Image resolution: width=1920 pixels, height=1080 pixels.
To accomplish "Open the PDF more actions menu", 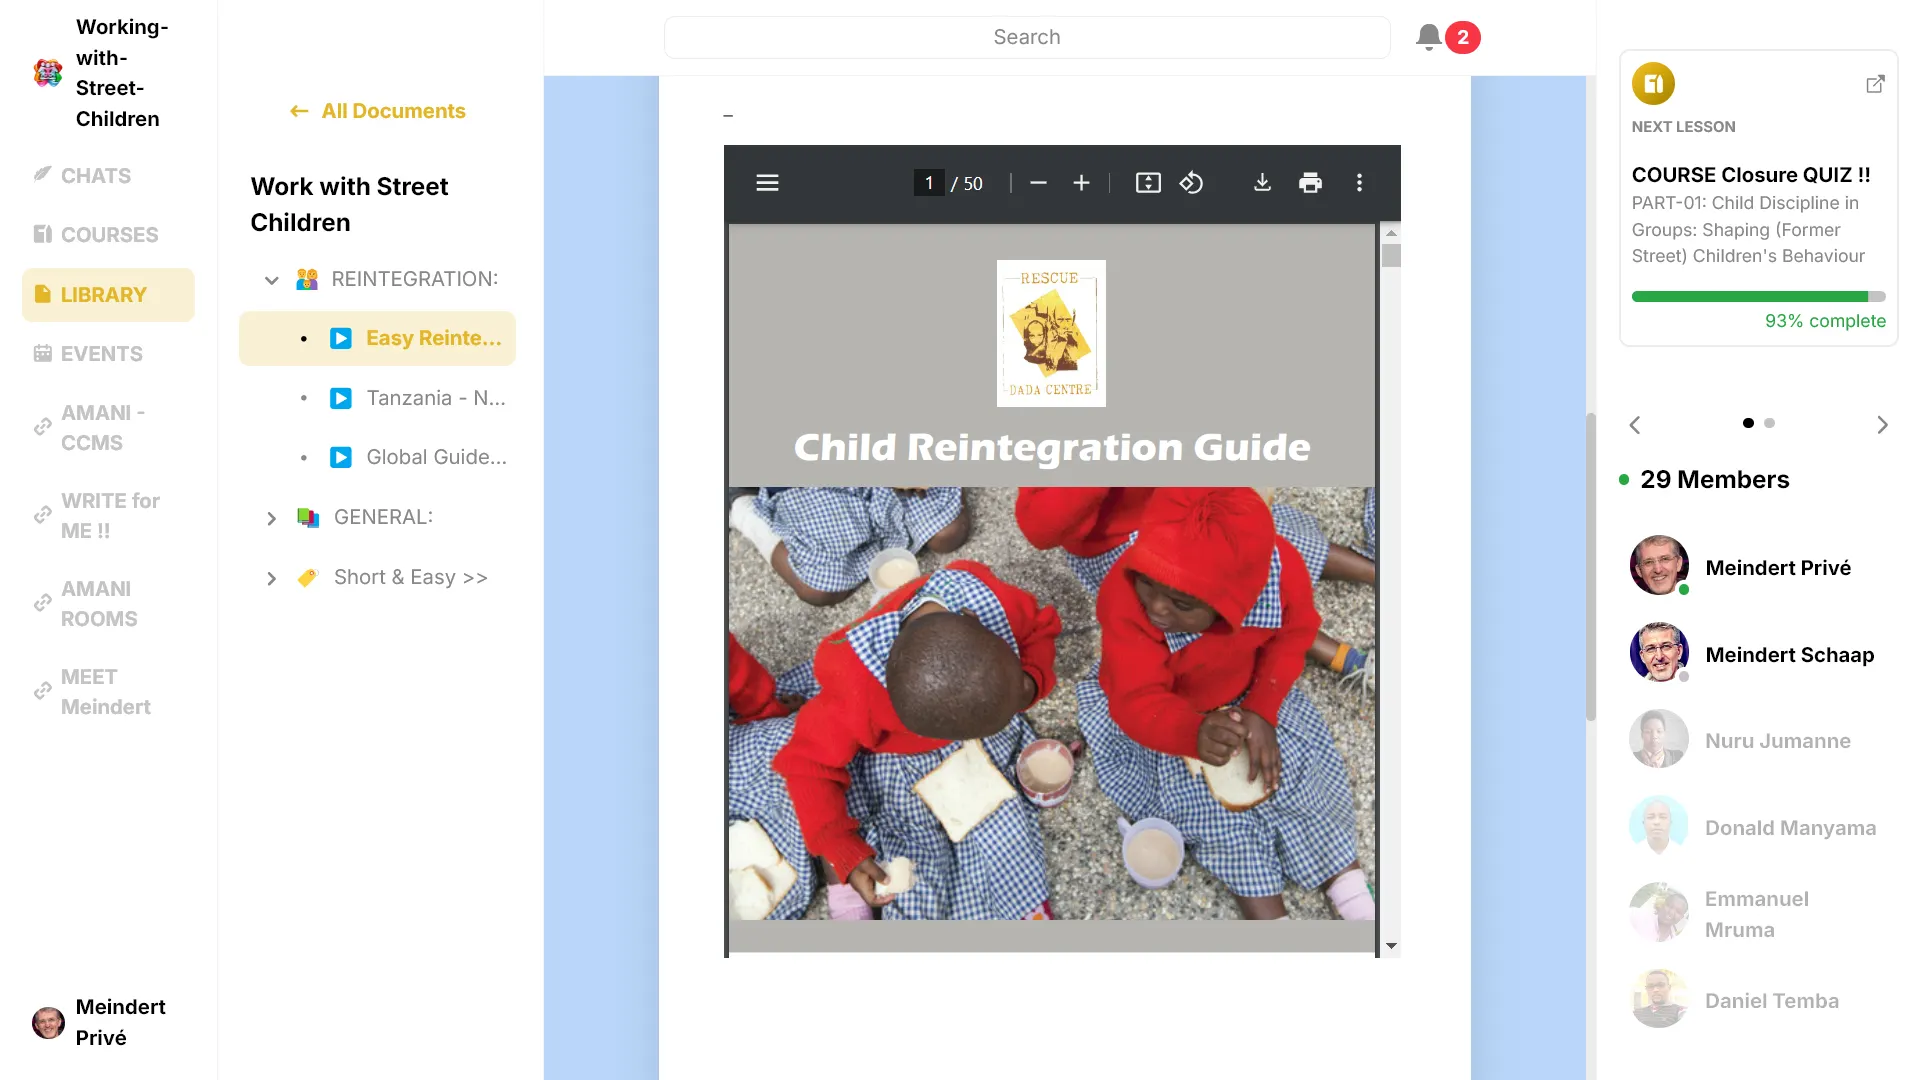I will click(1359, 183).
